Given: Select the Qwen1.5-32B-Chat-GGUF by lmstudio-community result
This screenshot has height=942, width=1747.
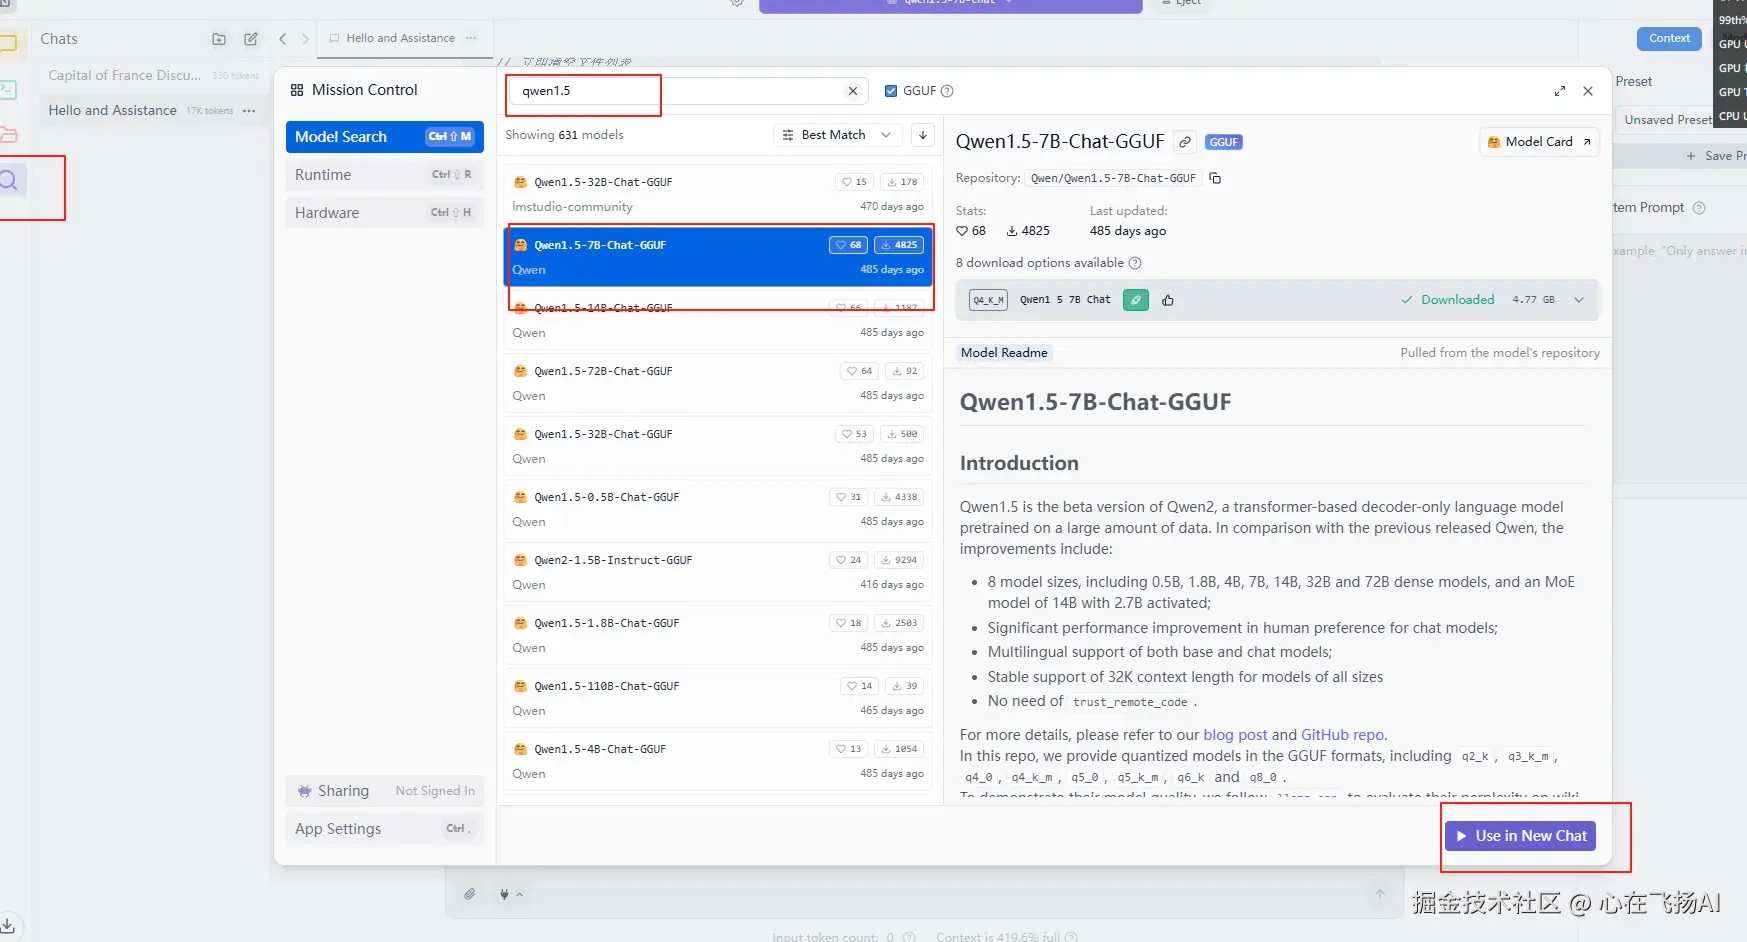Looking at the screenshot, I should [x=718, y=194].
